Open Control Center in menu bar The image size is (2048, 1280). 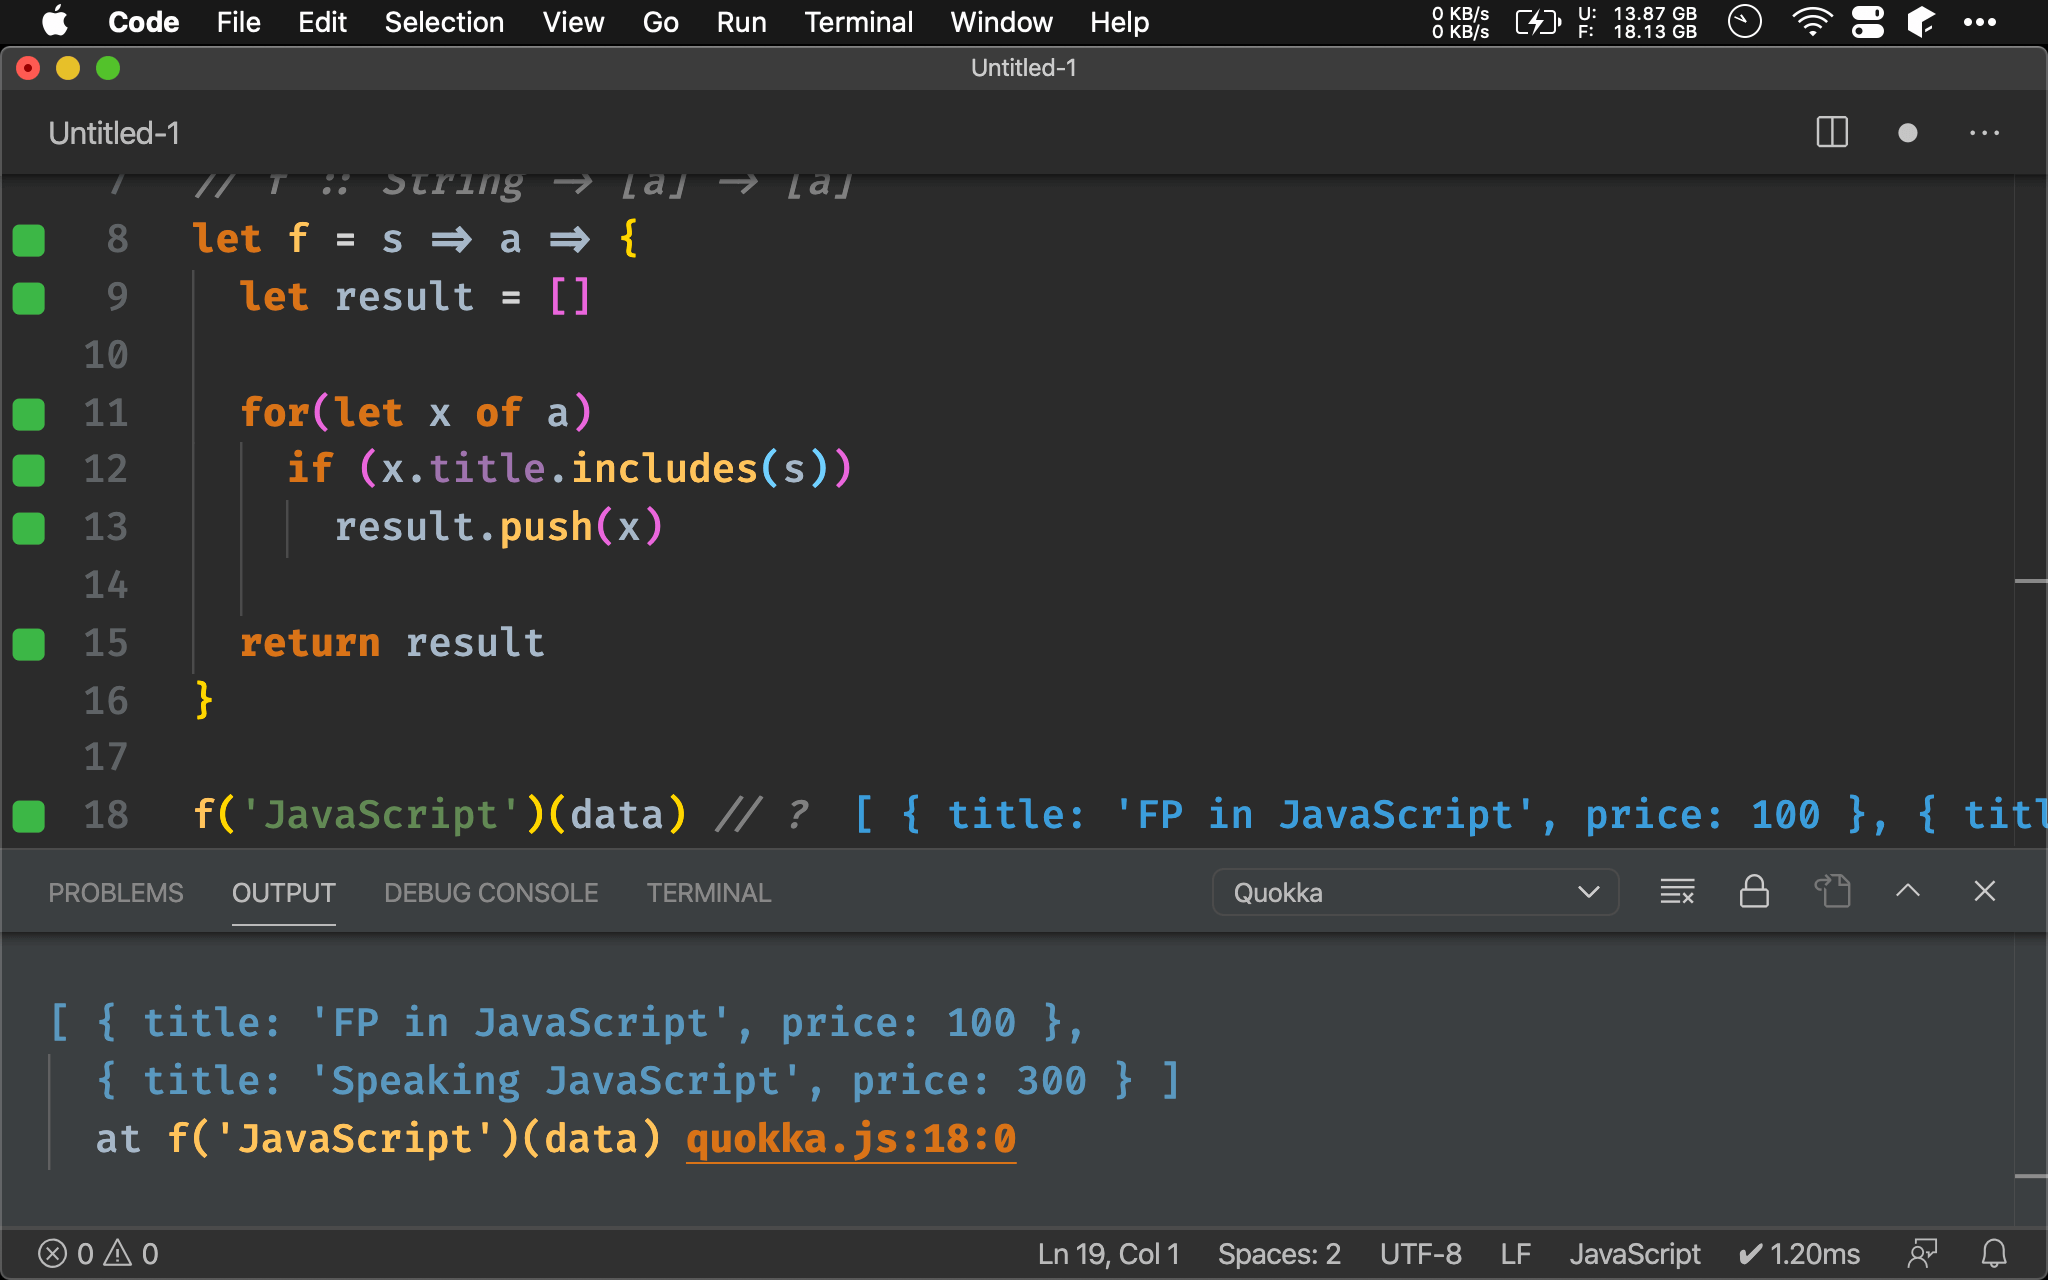pos(1867,22)
